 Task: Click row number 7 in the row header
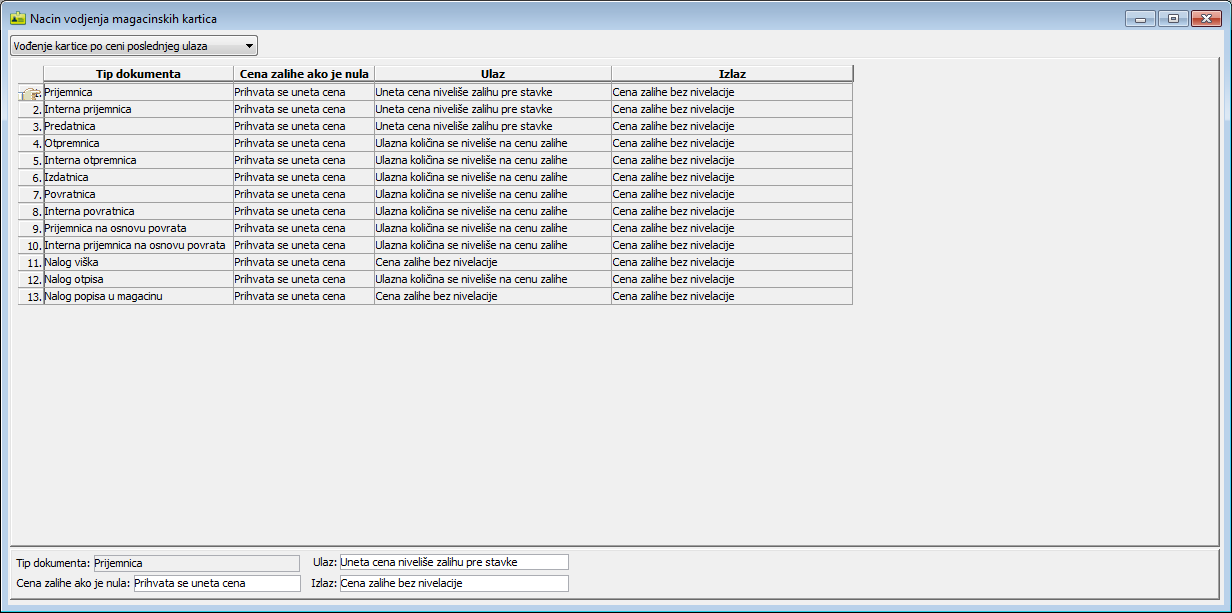pos(31,194)
